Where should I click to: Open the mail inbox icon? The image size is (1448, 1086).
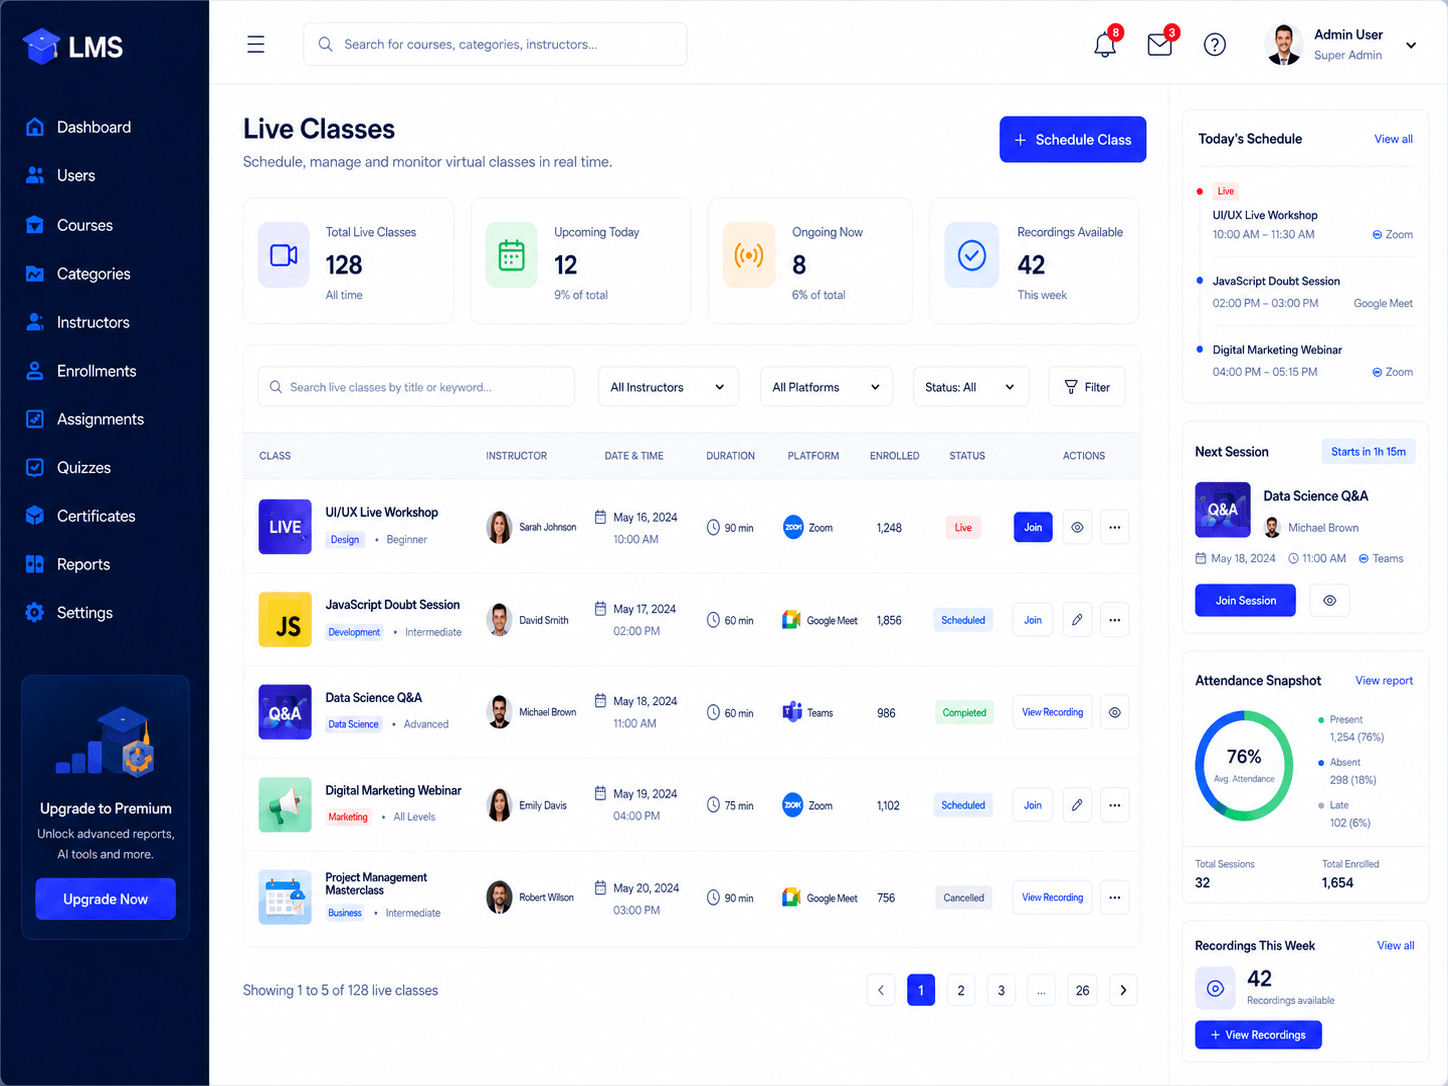tap(1159, 44)
